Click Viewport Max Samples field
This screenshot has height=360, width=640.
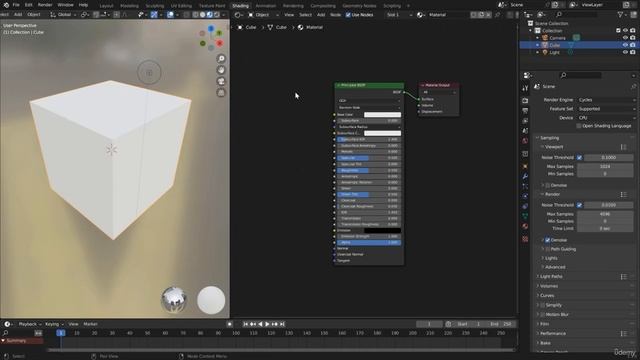(x=605, y=167)
